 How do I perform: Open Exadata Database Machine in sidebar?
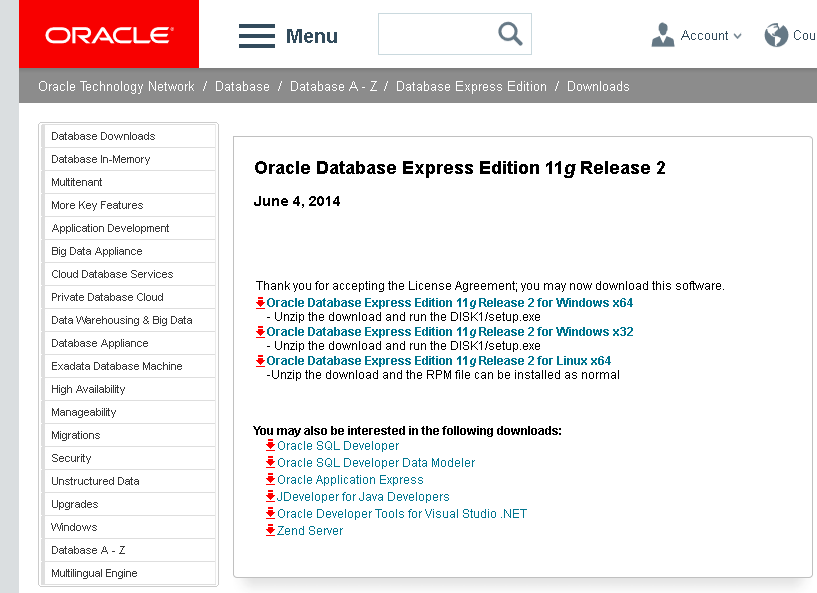click(x=130, y=366)
